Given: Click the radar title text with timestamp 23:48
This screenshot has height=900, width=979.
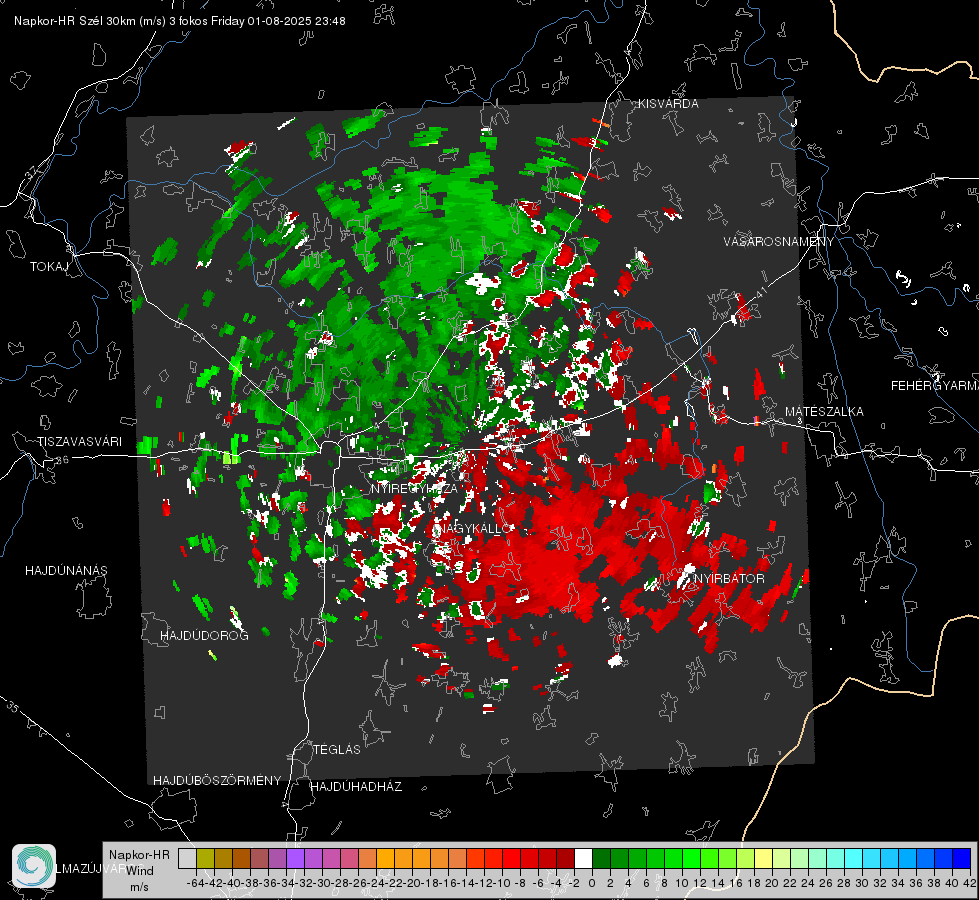Looking at the screenshot, I should pyautogui.click(x=180, y=21).
